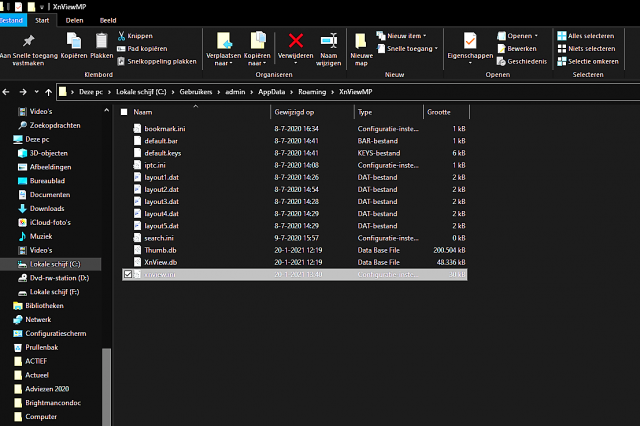Screen dimensions: 640x426
Task: Open Prullenbak in navigation pane
Action: click(x=36, y=347)
